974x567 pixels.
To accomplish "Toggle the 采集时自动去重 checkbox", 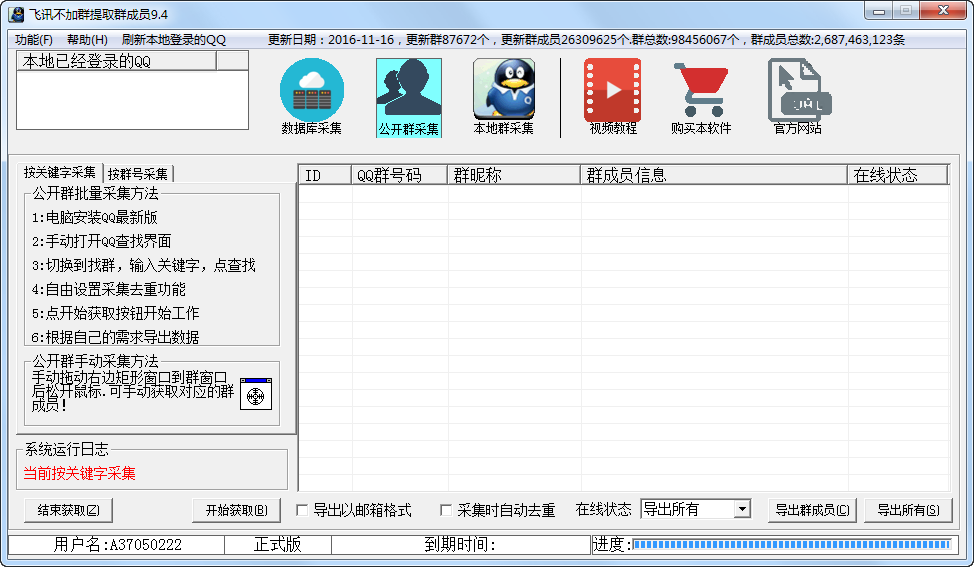I will [446, 510].
